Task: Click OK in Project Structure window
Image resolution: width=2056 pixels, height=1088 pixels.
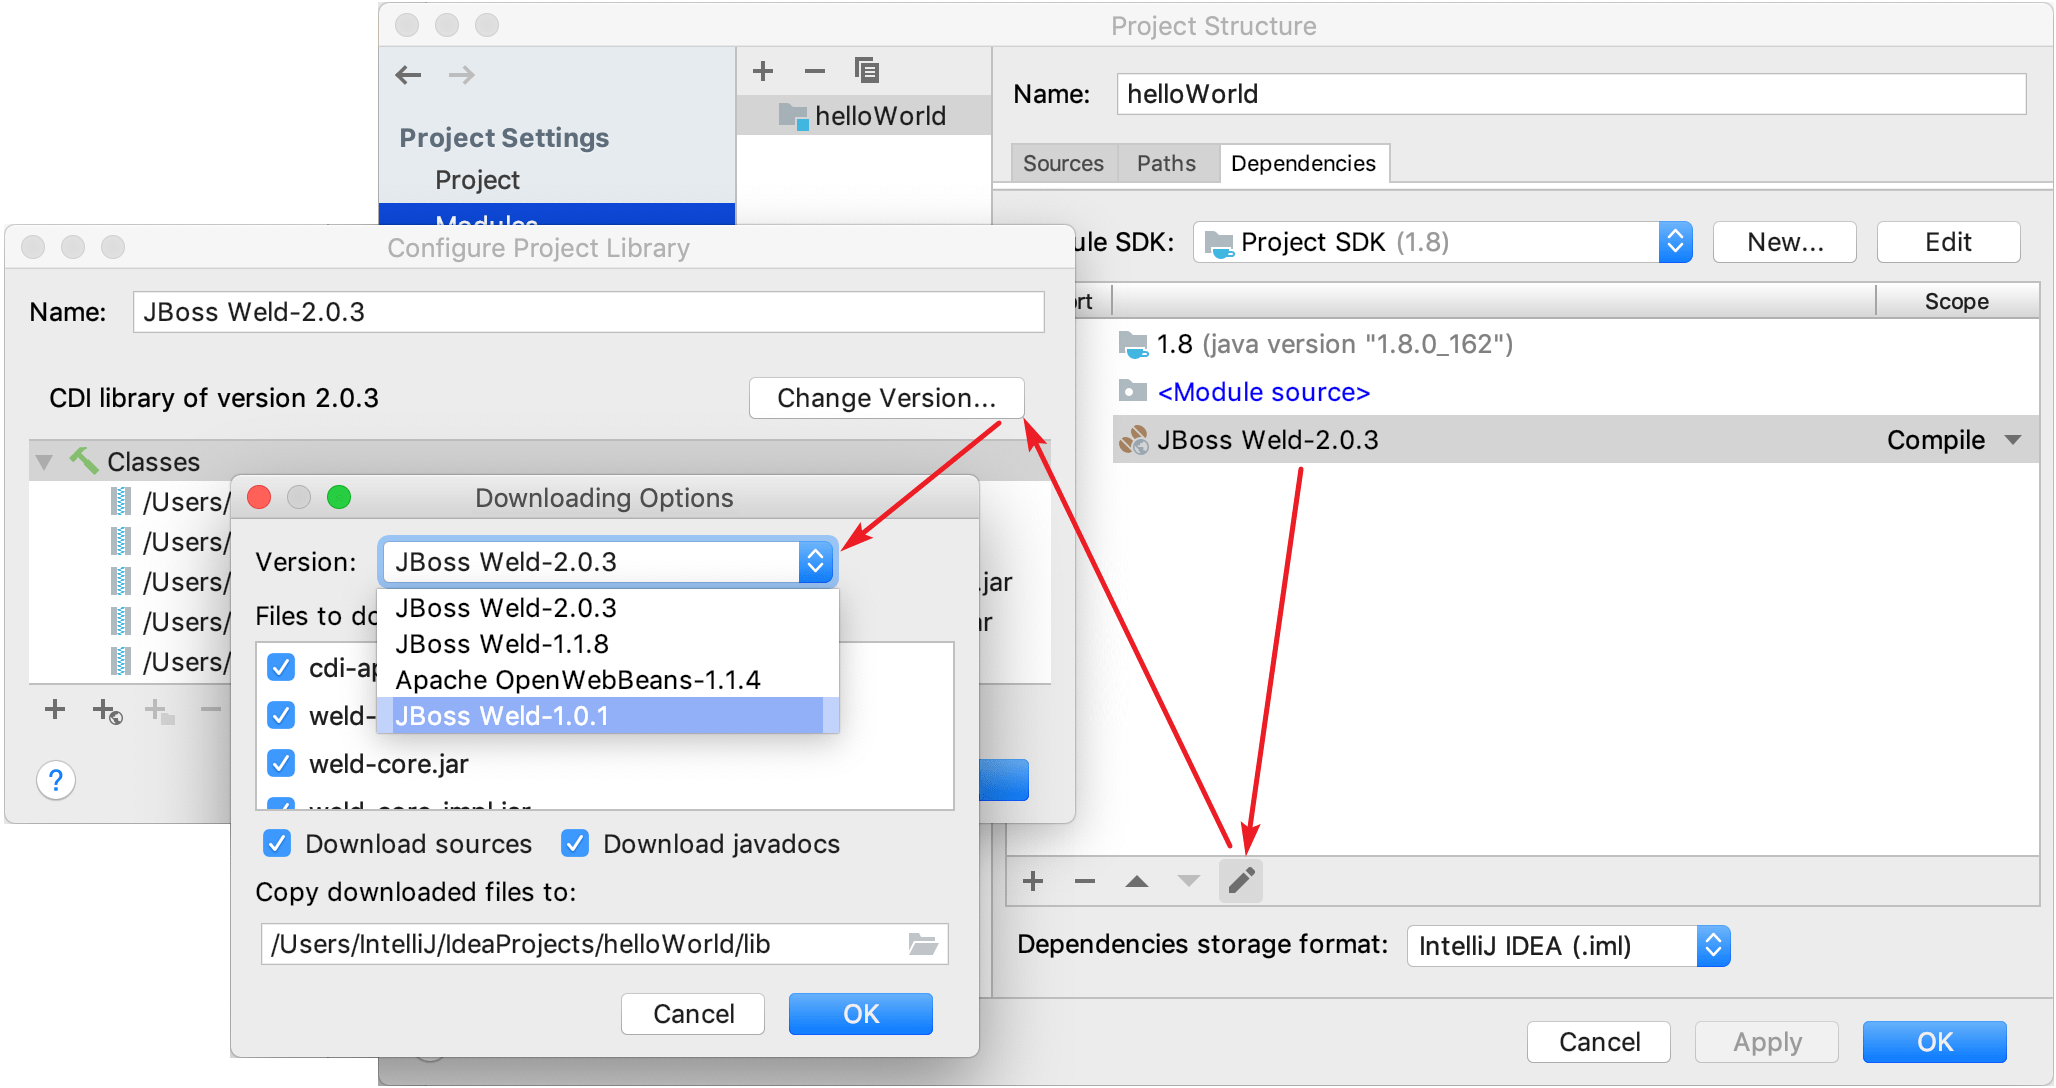Action: click(1934, 1042)
